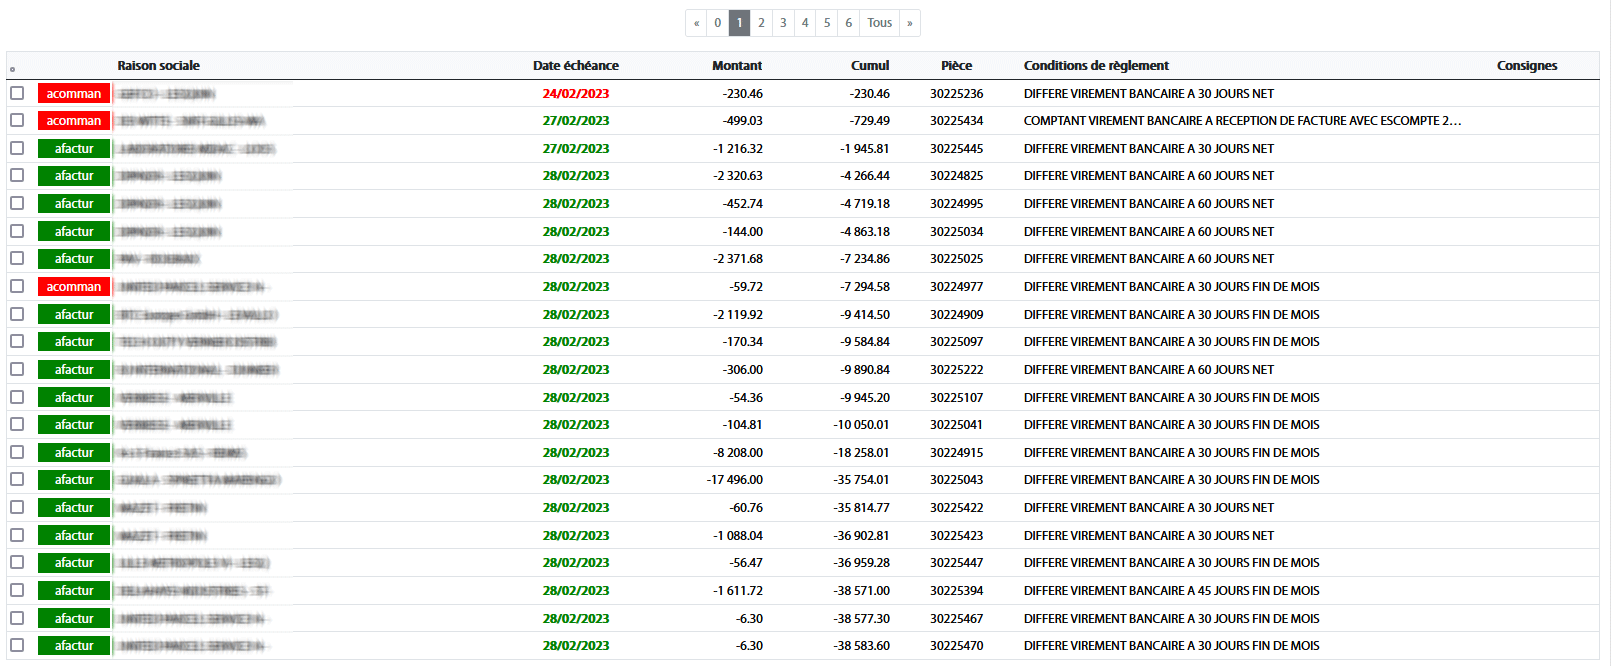Click the afactur tag for pièce 30225423
Screen dimensions: 1611x666
click(74, 536)
